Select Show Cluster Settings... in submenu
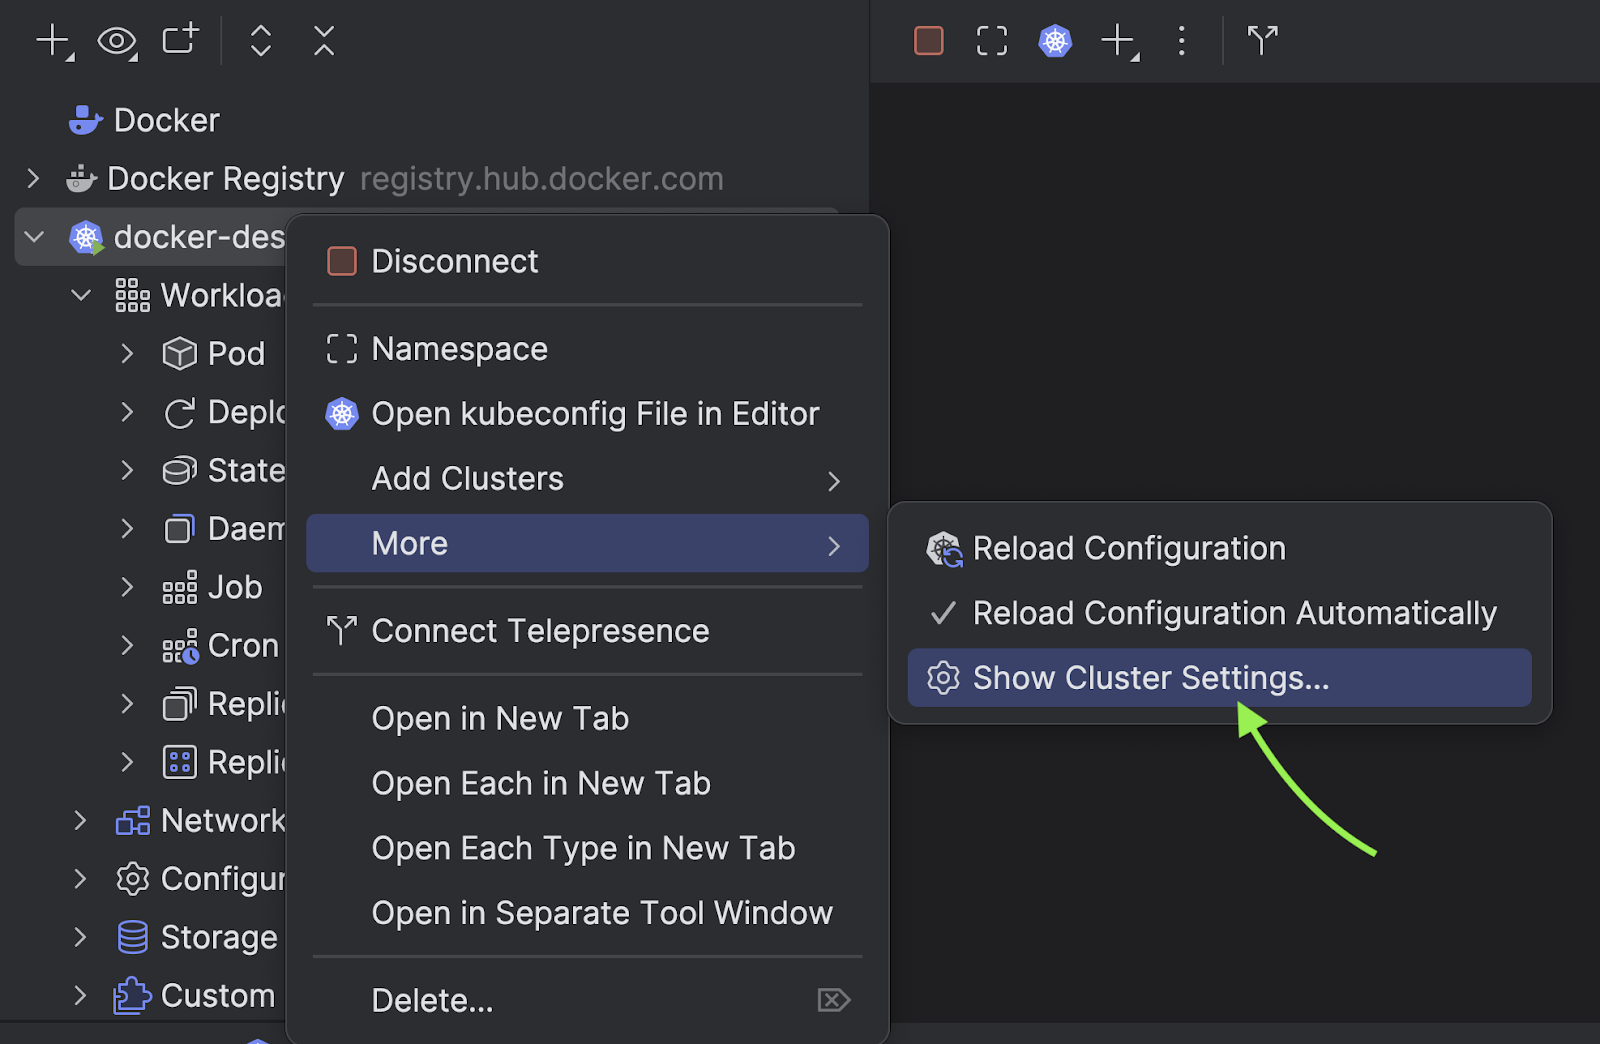This screenshot has height=1044, width=1600. [1220, 678]
